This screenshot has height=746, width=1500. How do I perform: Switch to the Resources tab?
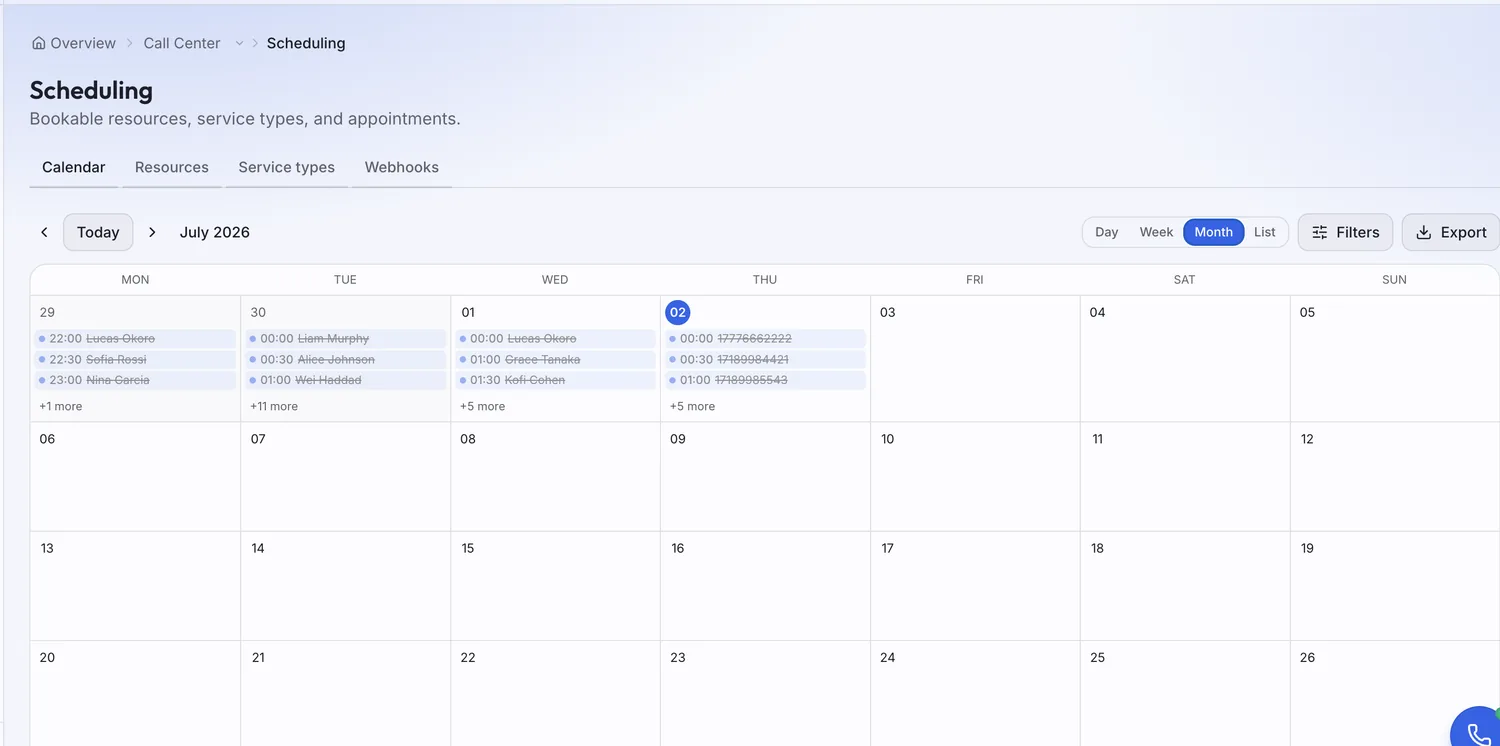(172, 167)
